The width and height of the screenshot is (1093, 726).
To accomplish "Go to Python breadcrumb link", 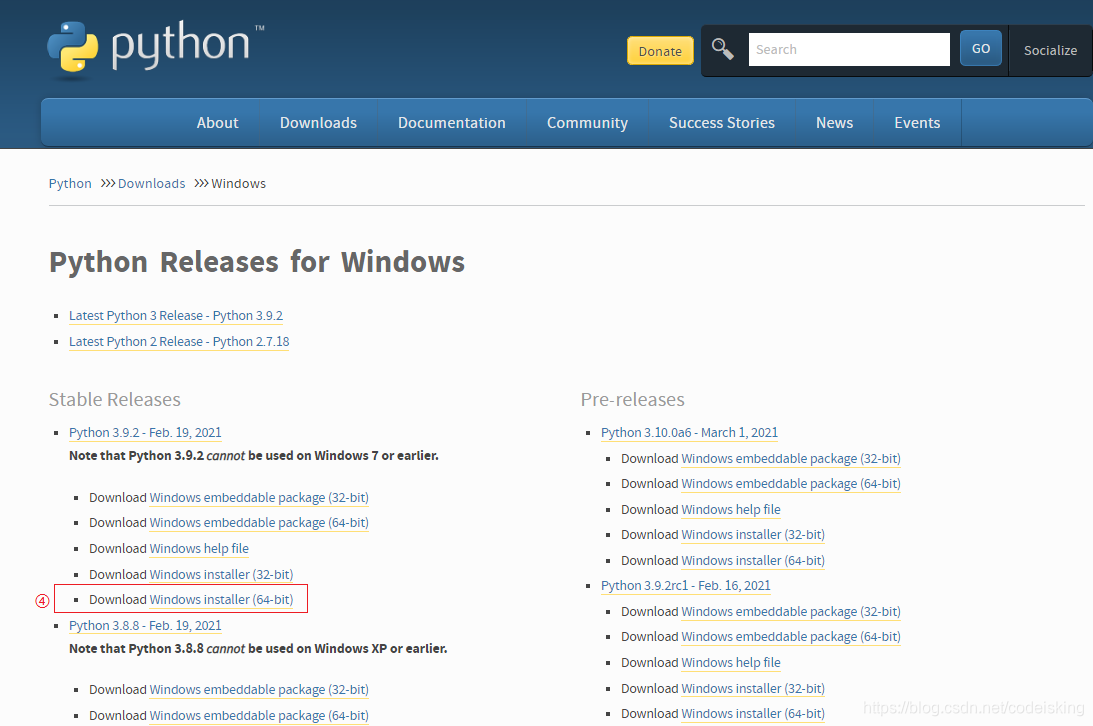I will click(x=70, y=183).
